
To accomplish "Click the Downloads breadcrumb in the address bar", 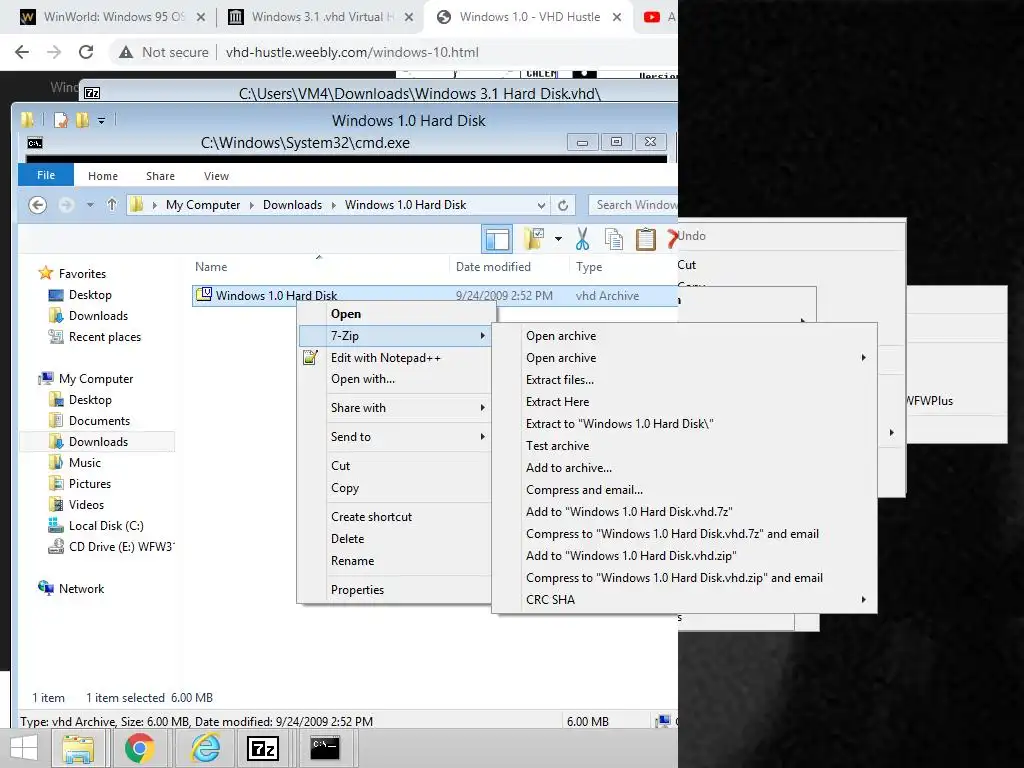I will pyautogui.click(x=292, y=205).
